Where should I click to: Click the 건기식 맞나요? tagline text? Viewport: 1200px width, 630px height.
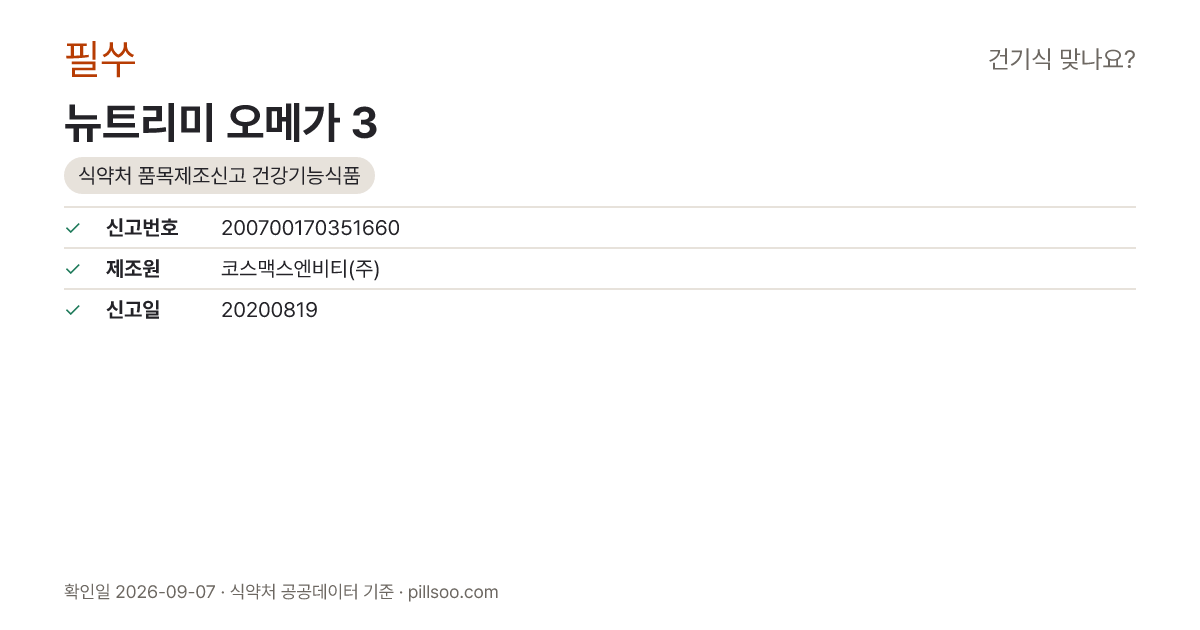(x=1061, y=59)
